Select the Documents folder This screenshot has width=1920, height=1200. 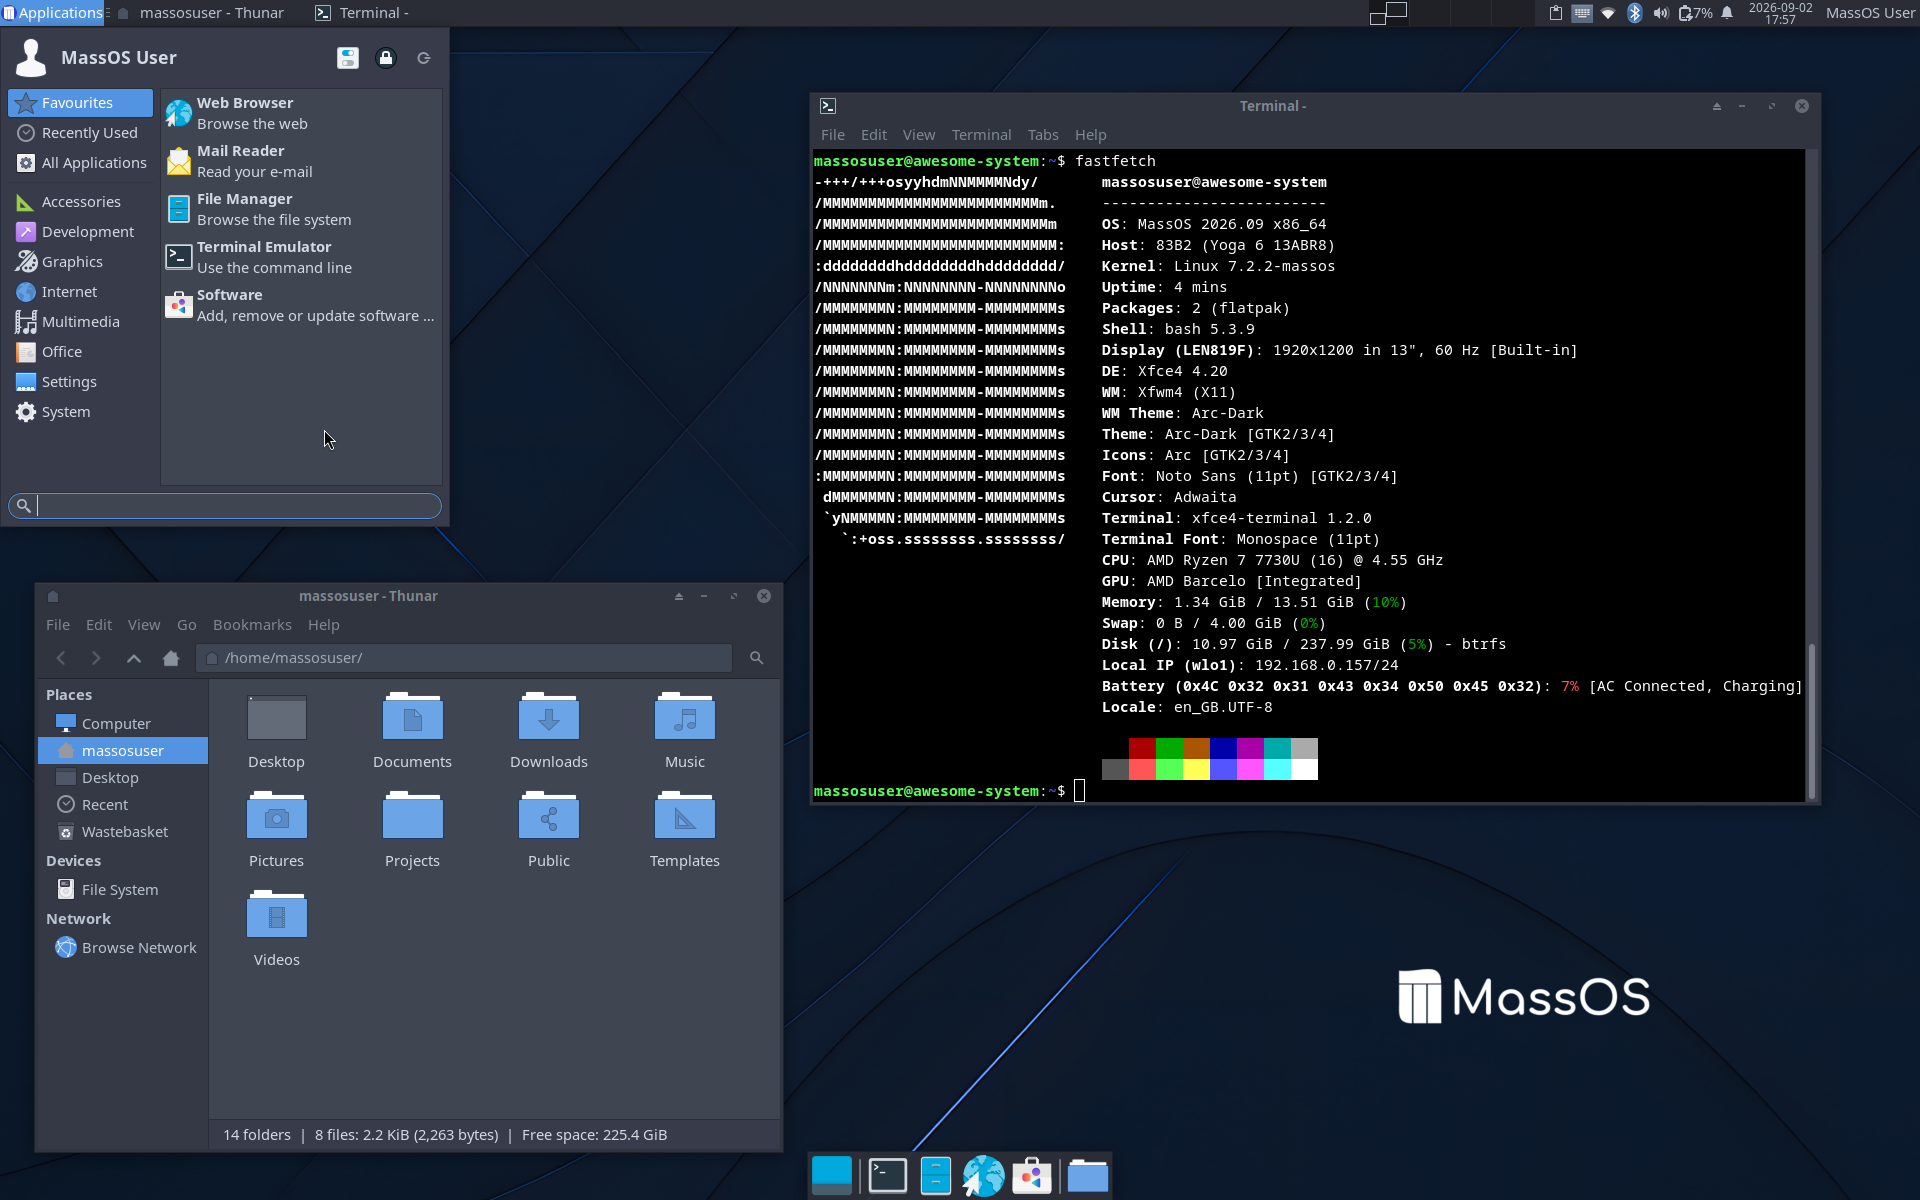pyautogui.click(x=413, y=718)
